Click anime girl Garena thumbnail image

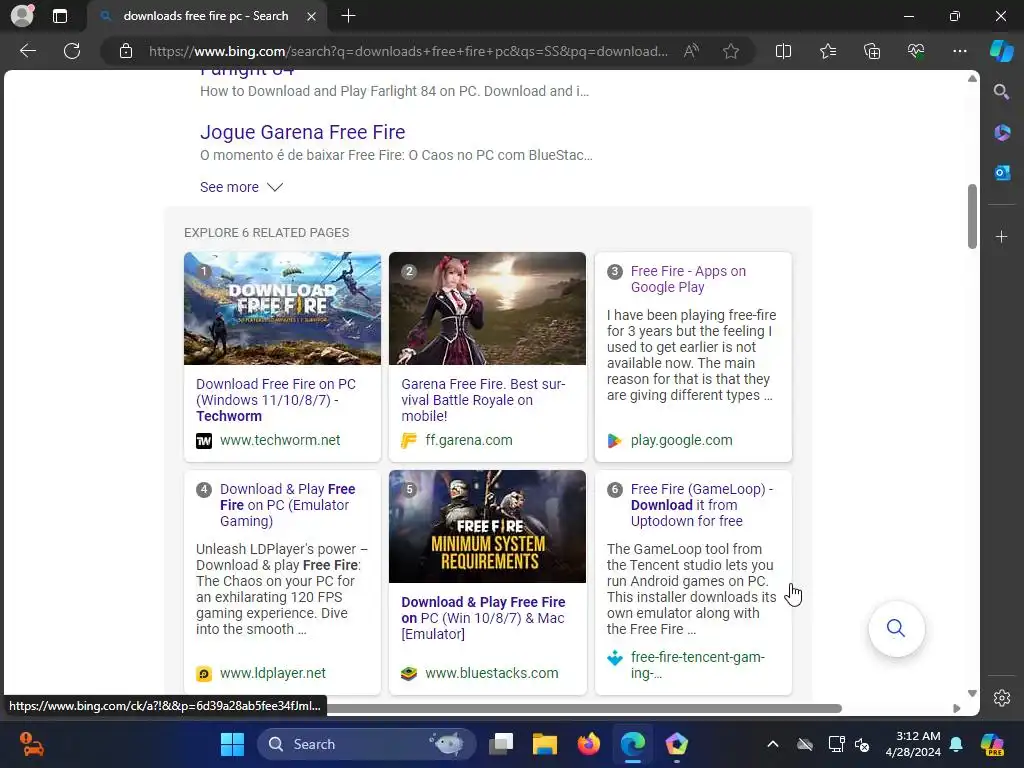pyautogui.click(x=487, y=308)
